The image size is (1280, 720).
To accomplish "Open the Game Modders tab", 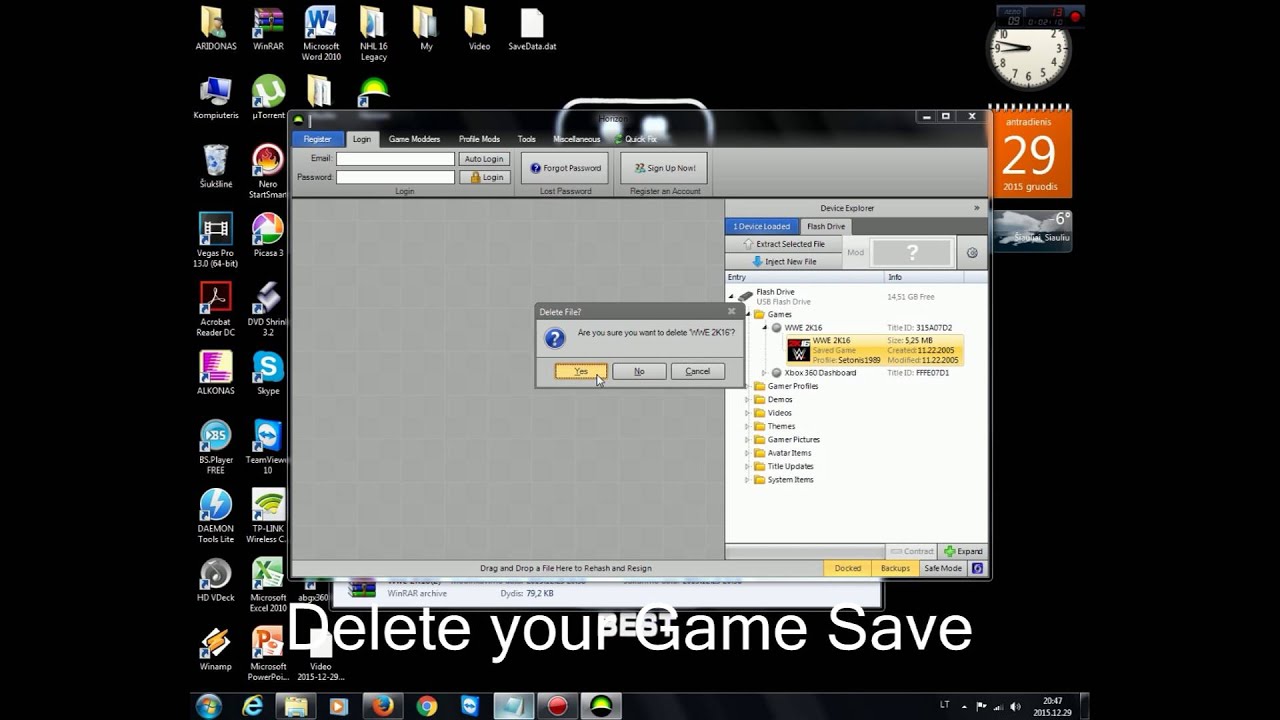I will [414, 139].
